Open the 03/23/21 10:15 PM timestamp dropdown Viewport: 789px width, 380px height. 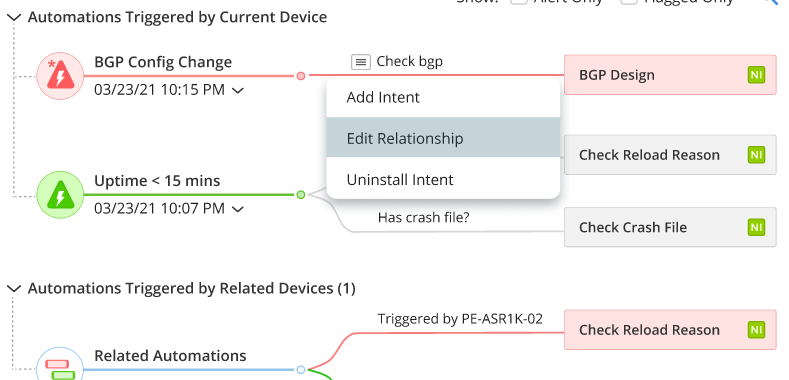[x=238, y=91]
